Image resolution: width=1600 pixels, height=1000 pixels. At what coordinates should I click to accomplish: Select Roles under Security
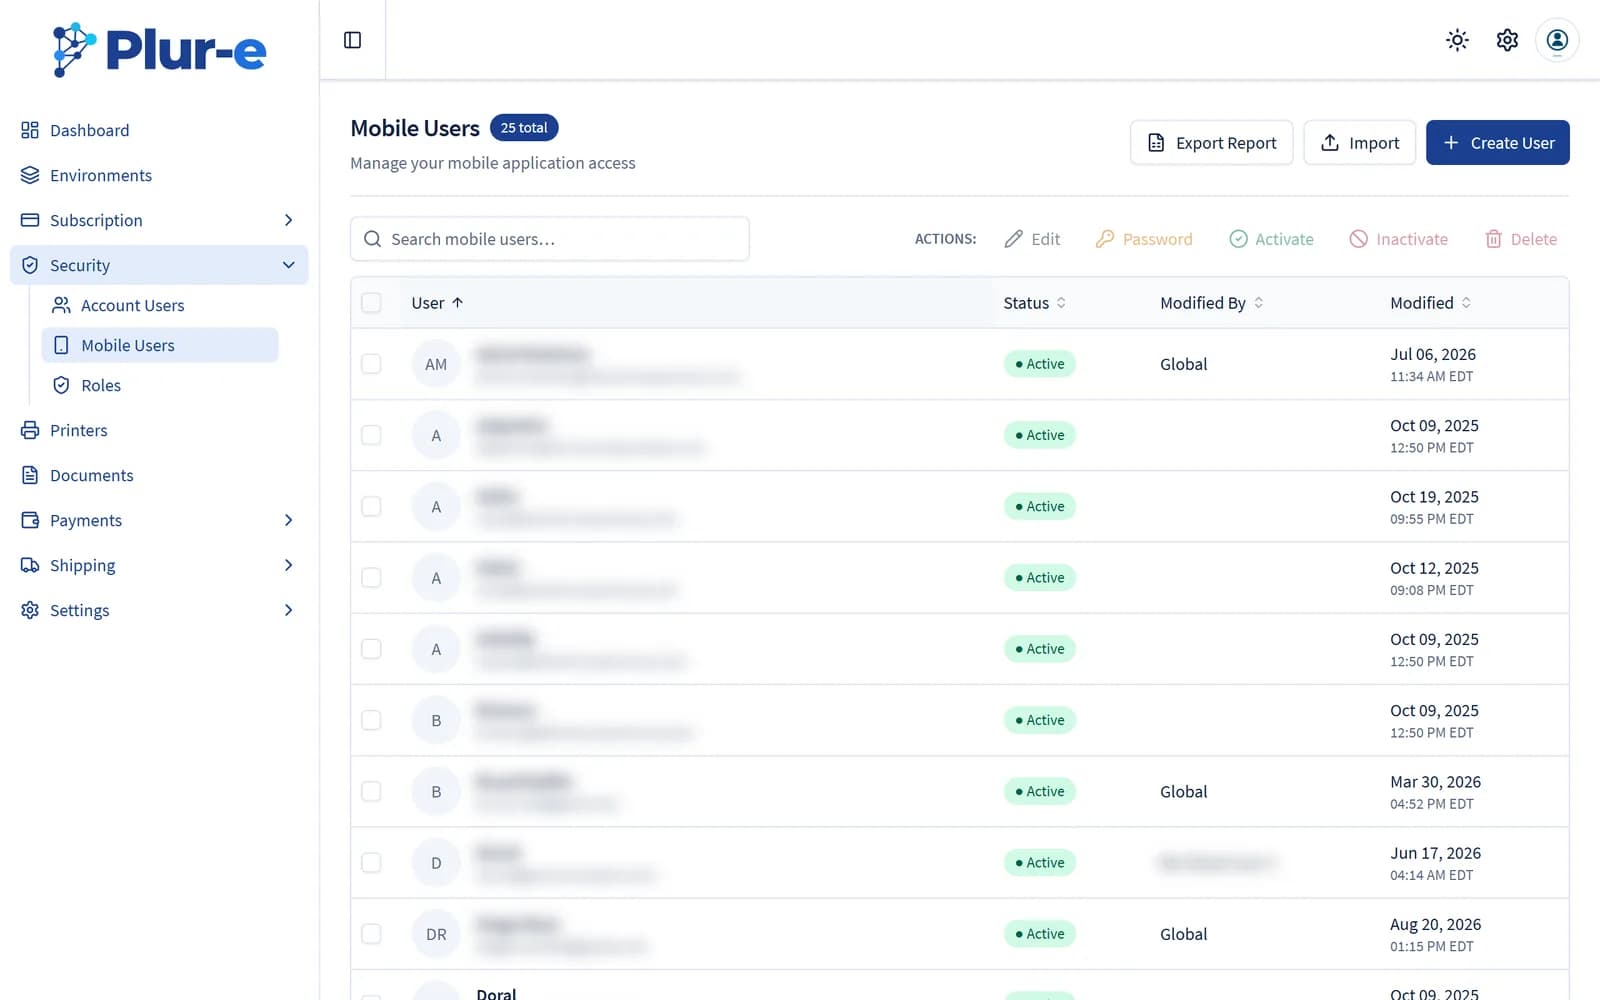[x=160, y=385]
